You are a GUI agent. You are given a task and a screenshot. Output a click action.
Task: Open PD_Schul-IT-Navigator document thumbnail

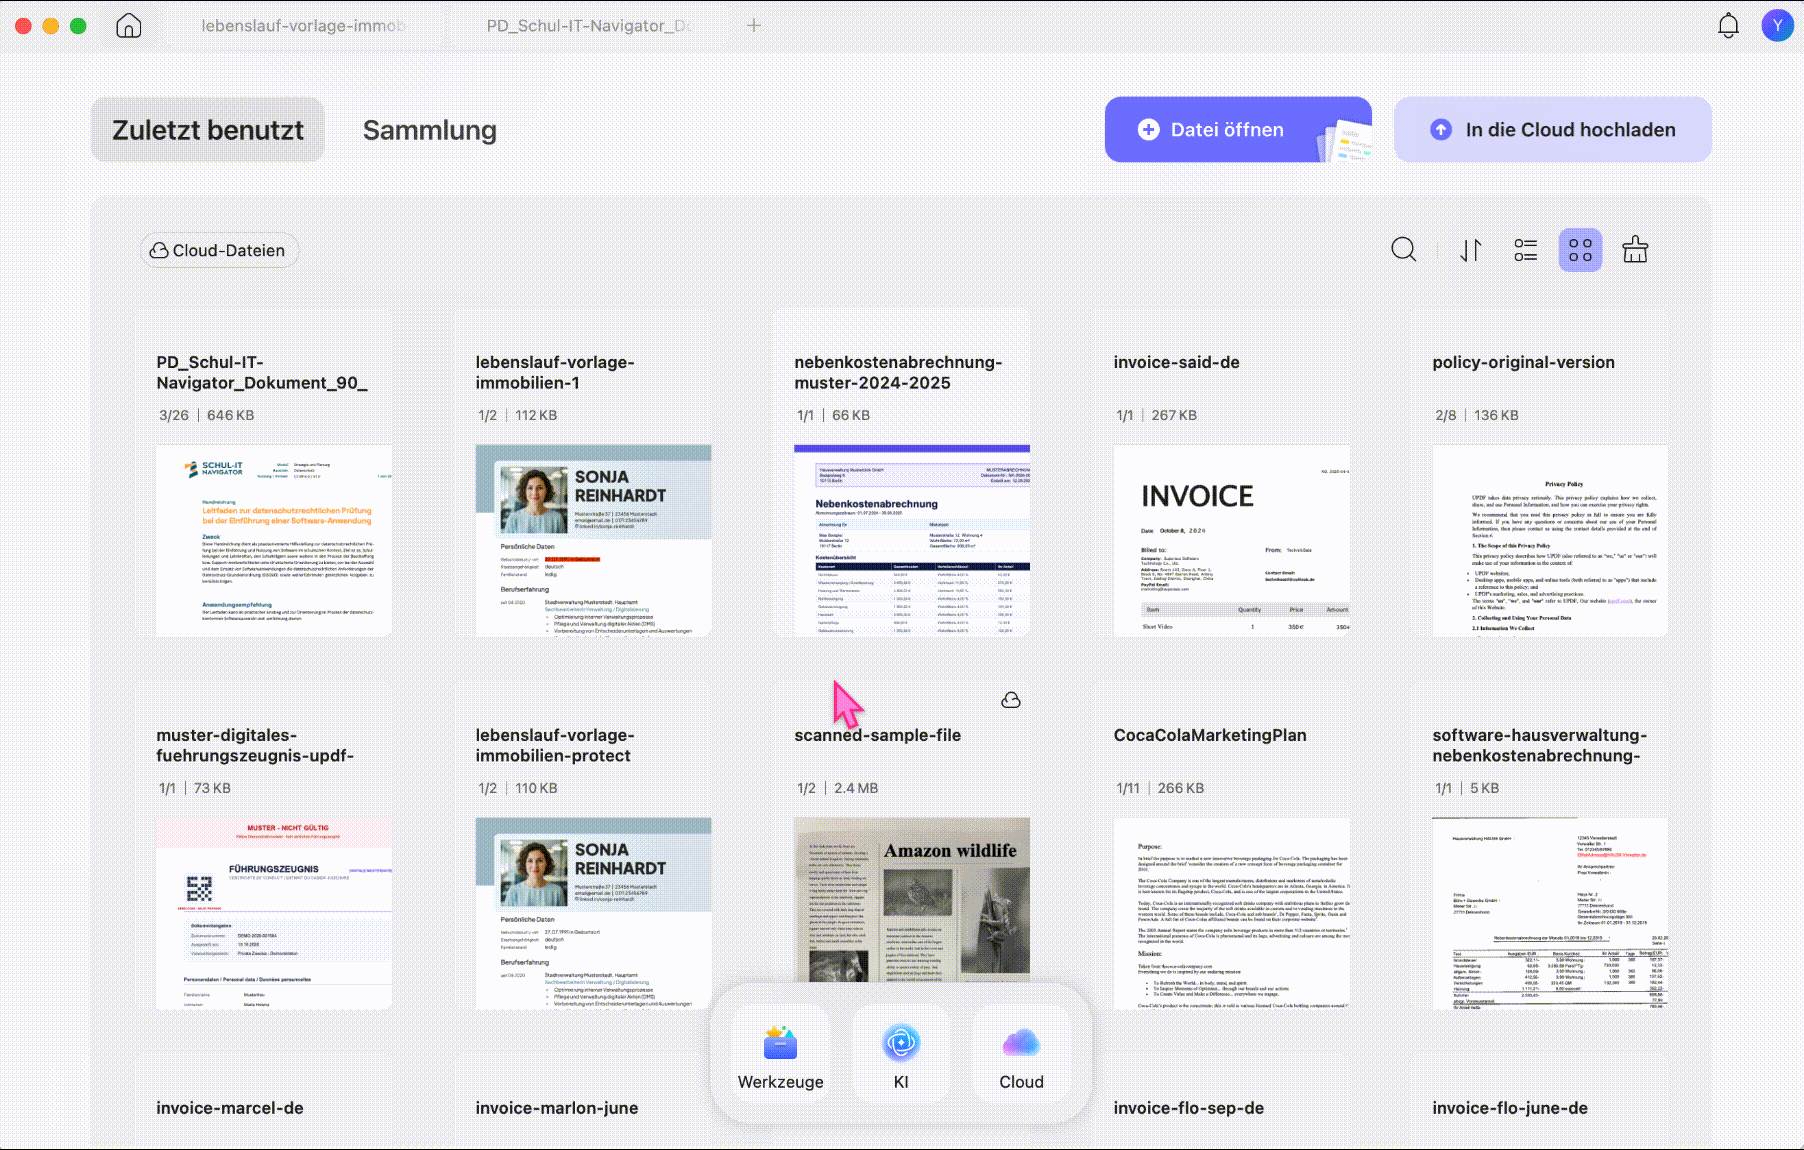pos(274,540)
